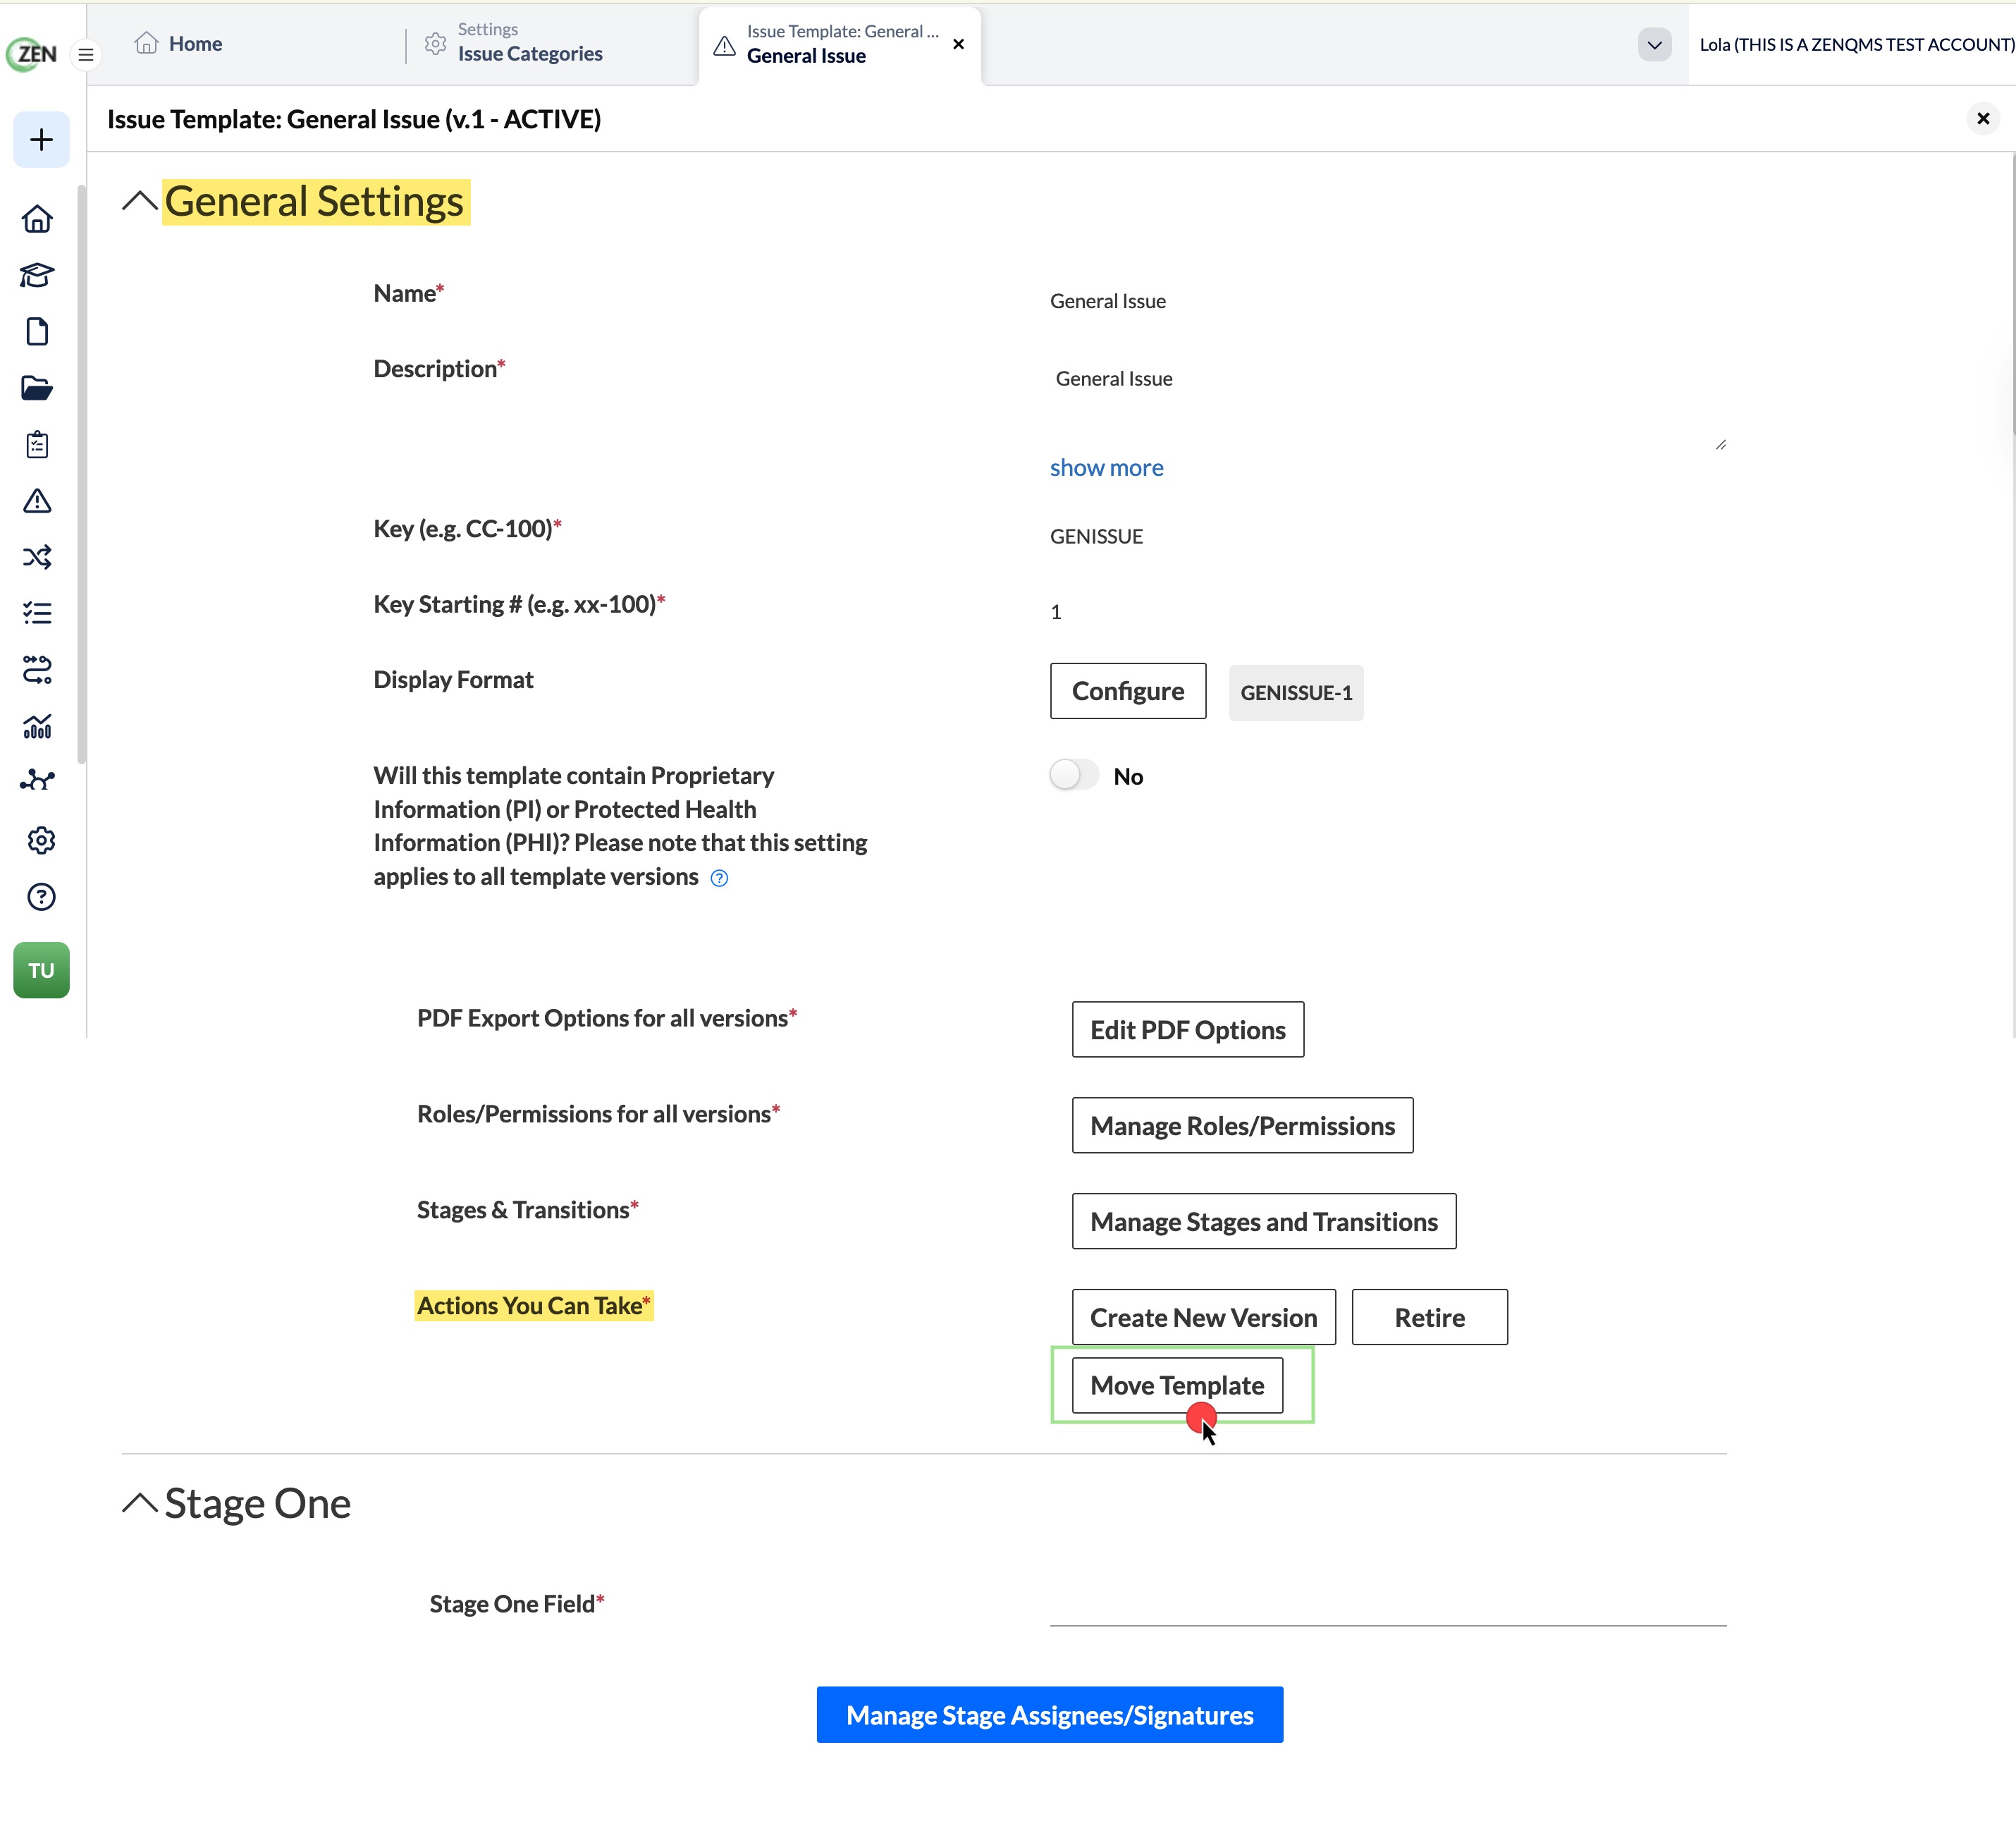Click the Stage One Field input
Viewport: 2016px width, 1843px height.
point(1387,1603)
